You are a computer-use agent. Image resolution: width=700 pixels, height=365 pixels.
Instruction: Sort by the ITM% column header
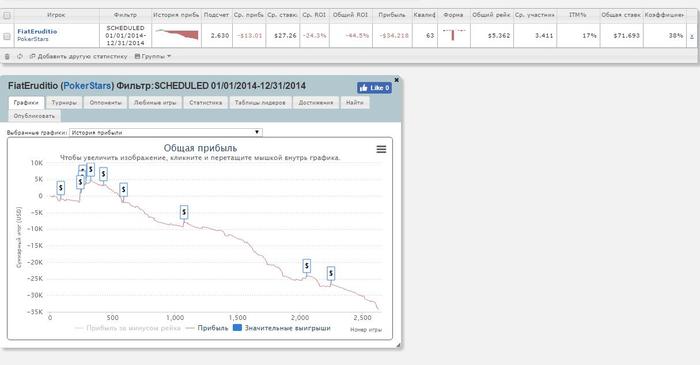578,15
